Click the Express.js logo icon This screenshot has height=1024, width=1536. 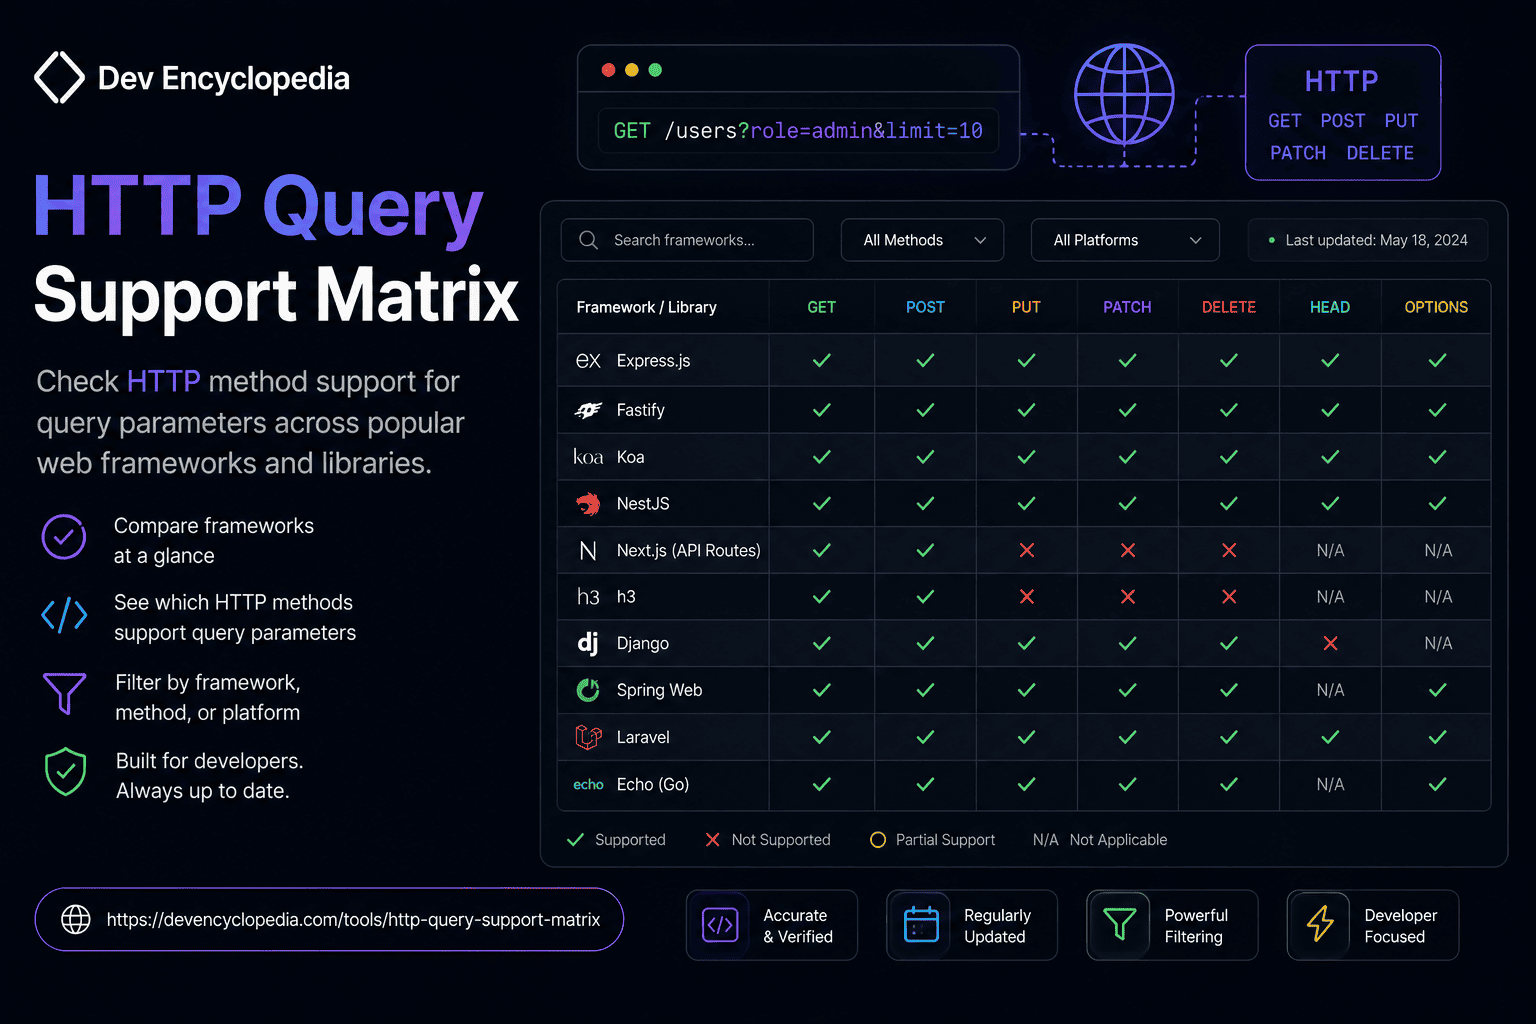(588, 361)
